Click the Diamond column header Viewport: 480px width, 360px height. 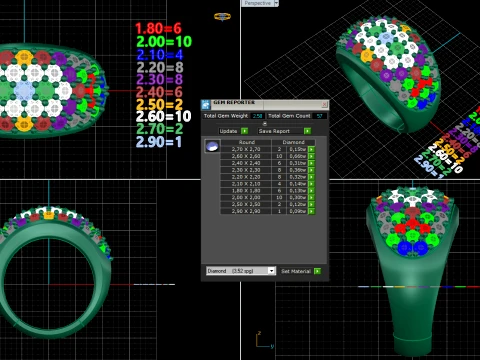tap(293, 142)
